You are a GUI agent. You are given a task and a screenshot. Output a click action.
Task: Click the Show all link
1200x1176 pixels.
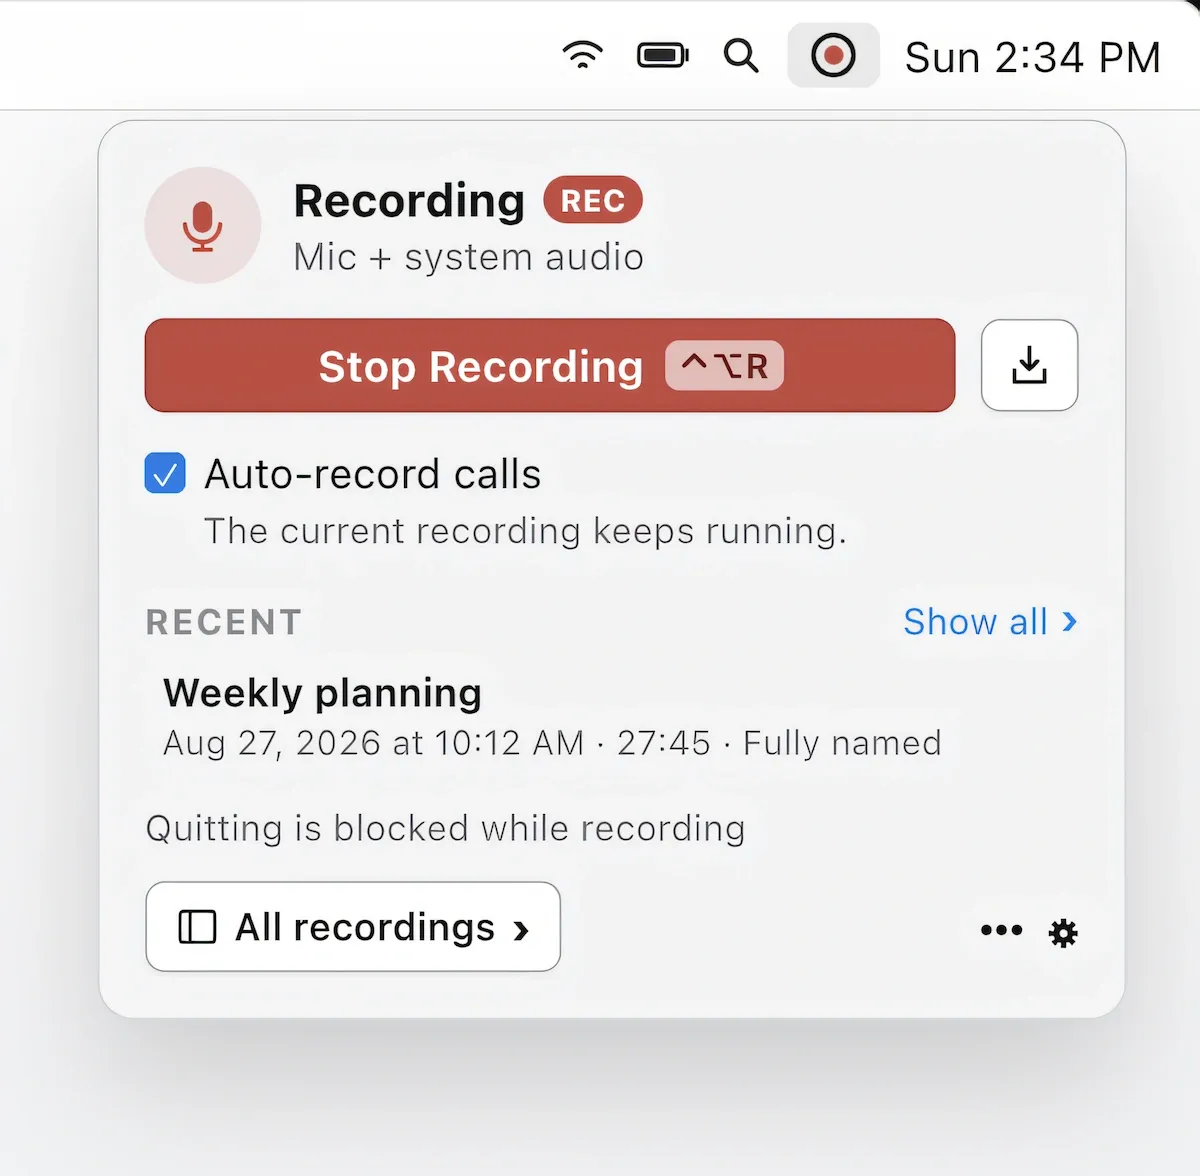pyautogui.click(x=990, y=622)
